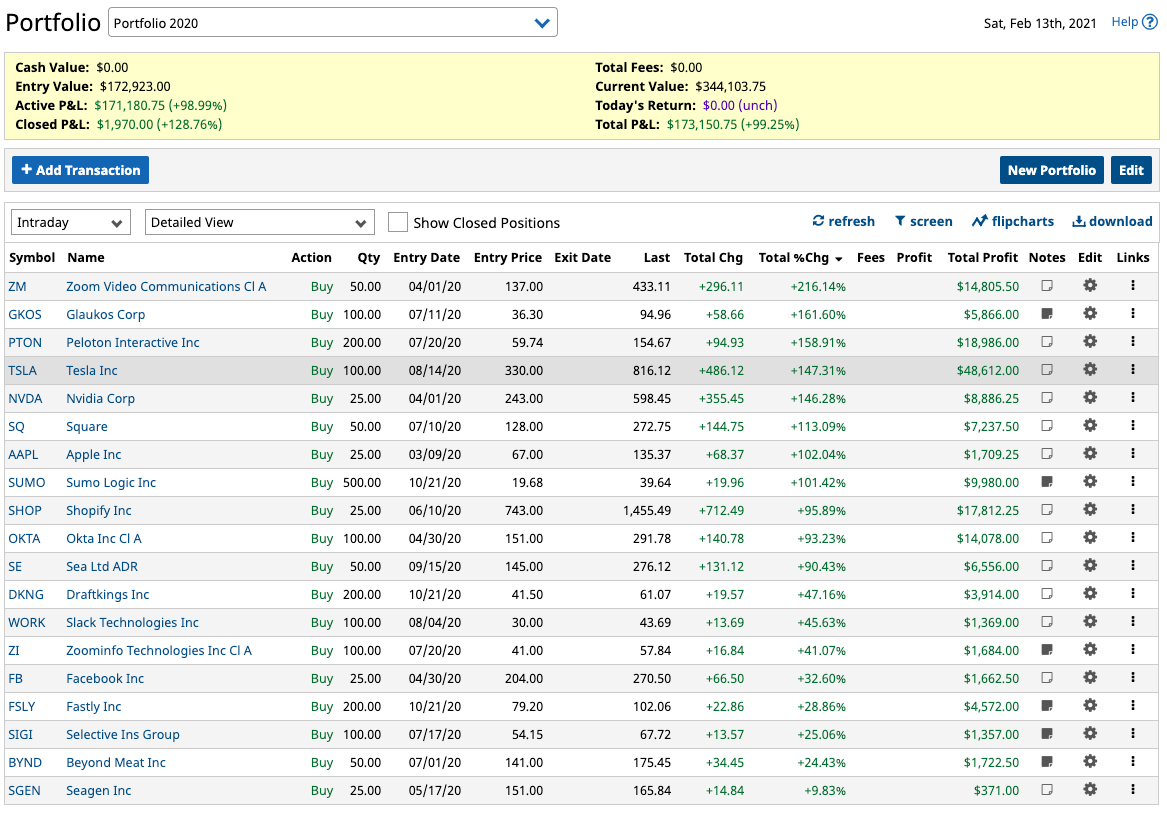
Task: Open the Help question mark link
Action: tap(1134, 22)
